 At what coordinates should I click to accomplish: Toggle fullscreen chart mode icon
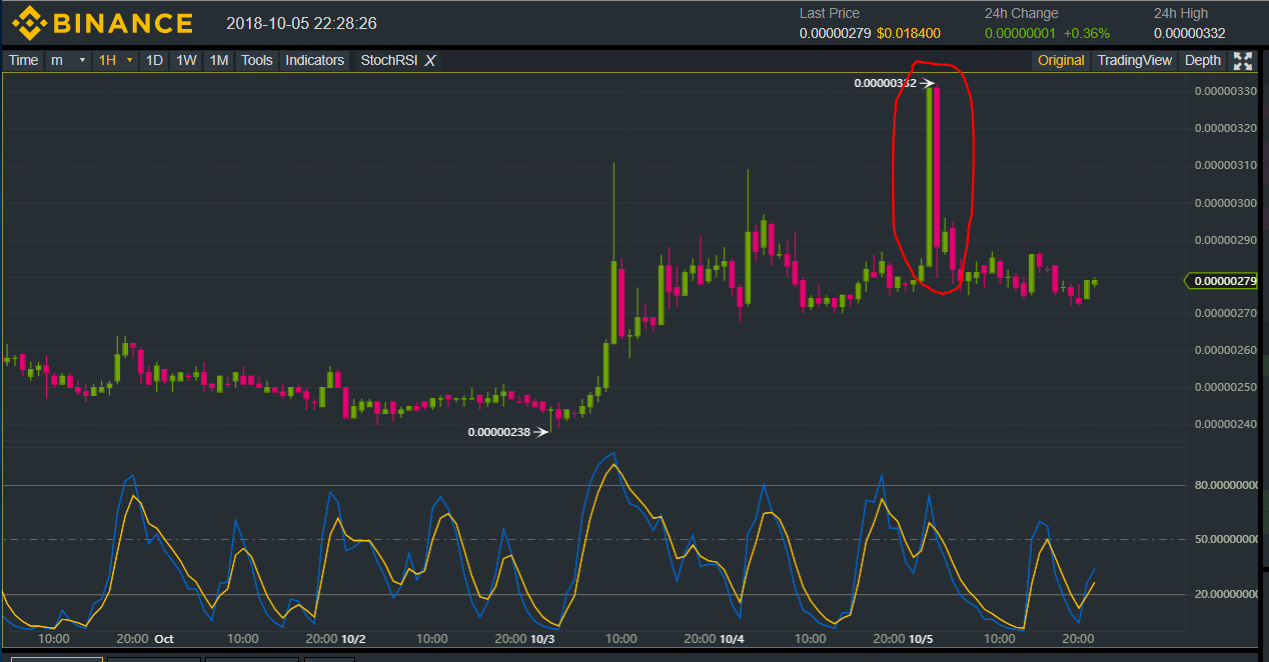point(1243,60)
